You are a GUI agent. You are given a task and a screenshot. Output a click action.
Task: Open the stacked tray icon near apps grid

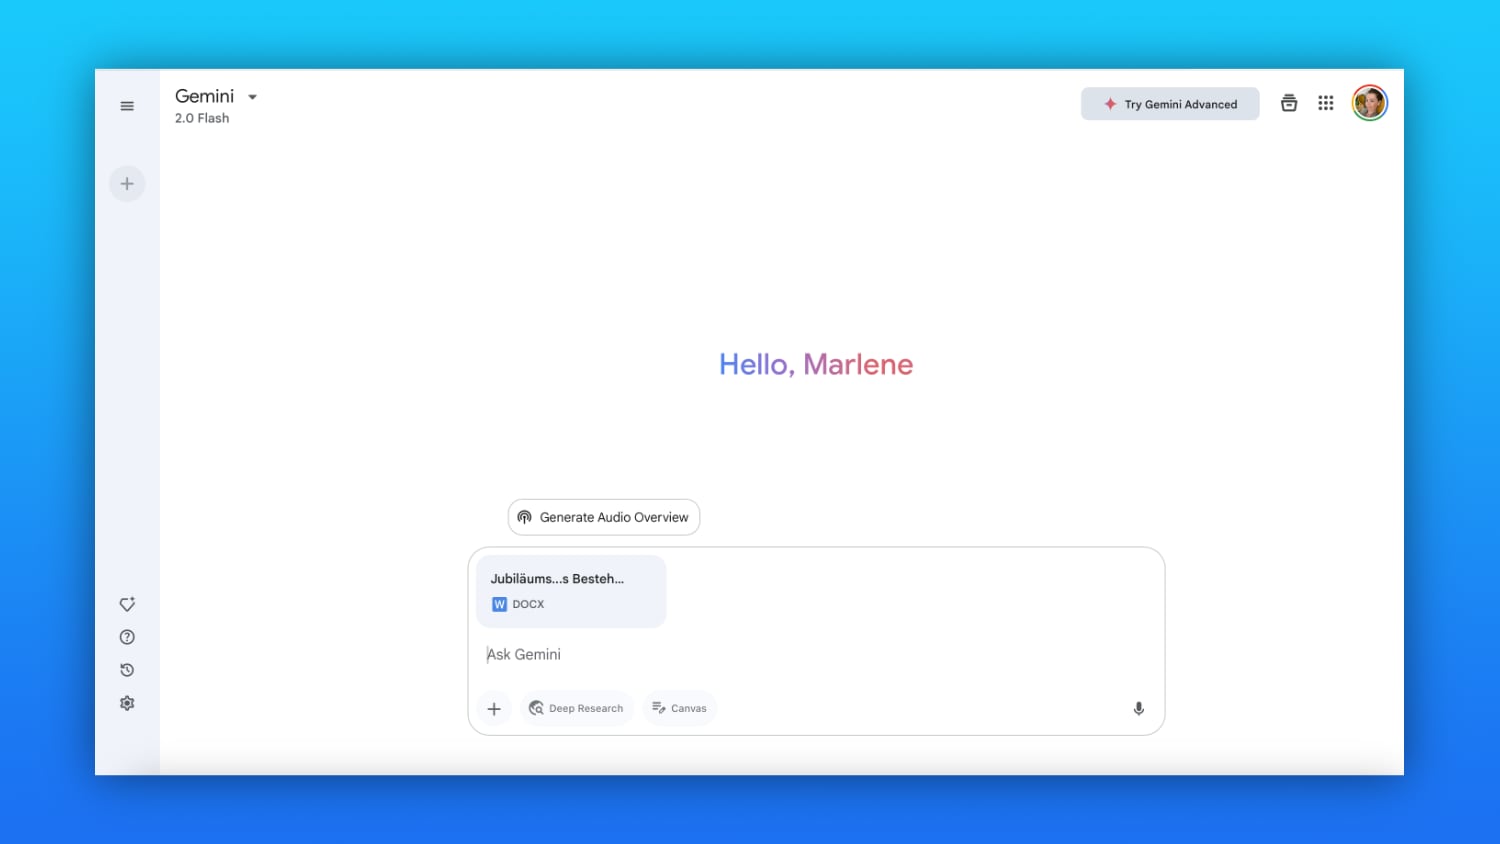tap(1289, 103)
